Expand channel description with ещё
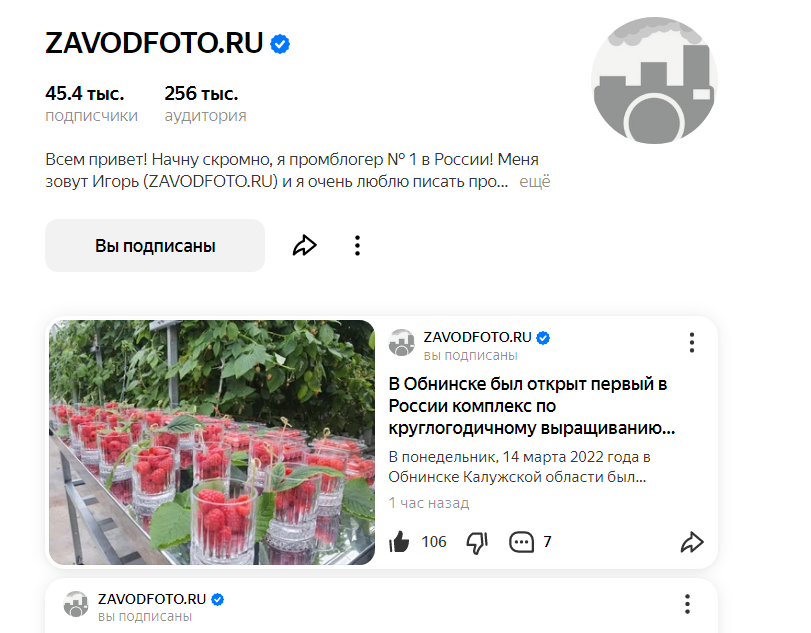 pos(535,182)
